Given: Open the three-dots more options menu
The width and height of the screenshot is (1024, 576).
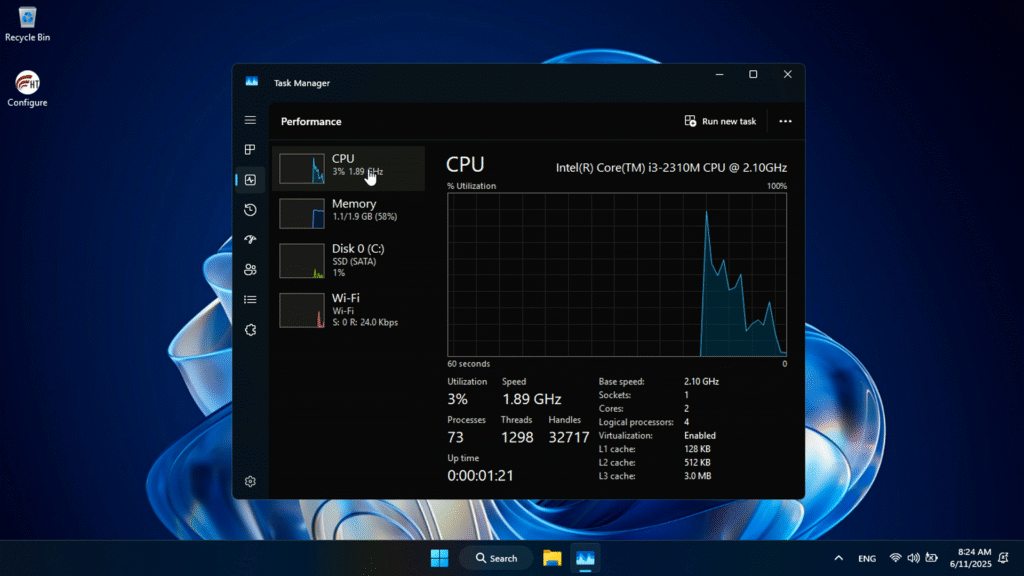Looking at the screenshot, I should 785,121.
